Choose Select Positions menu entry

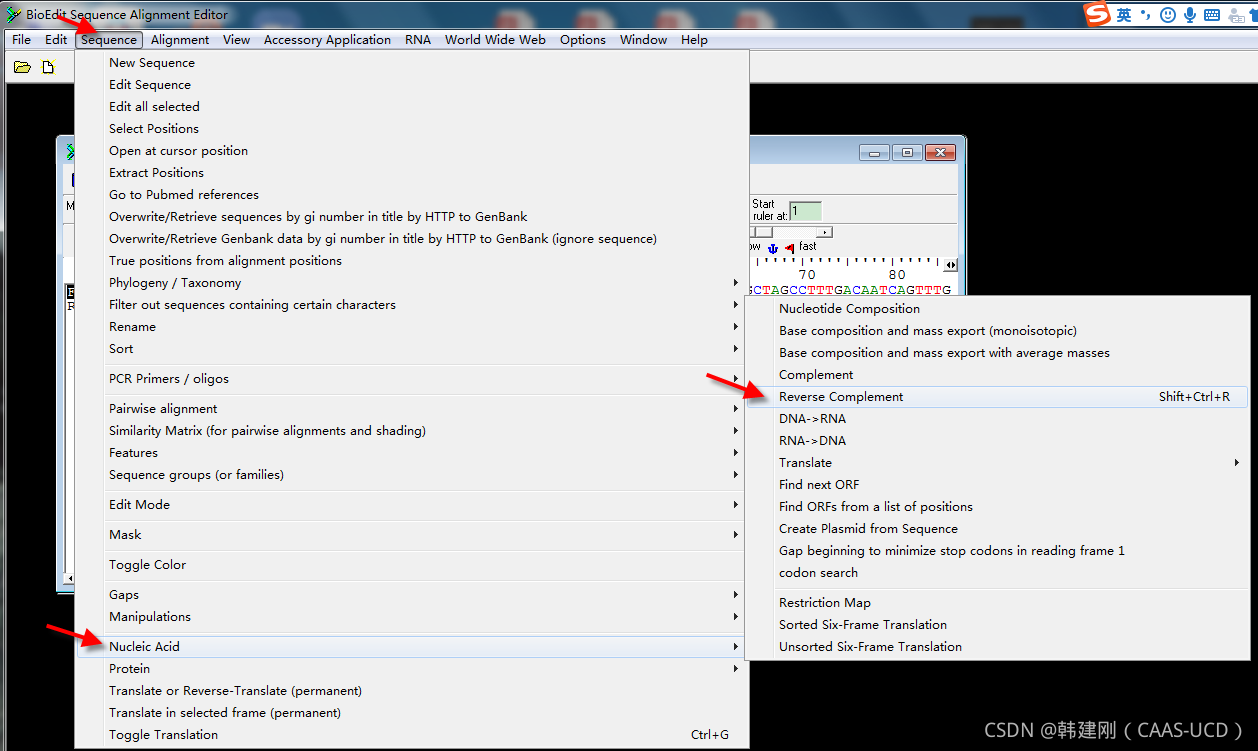coord(411,129)
